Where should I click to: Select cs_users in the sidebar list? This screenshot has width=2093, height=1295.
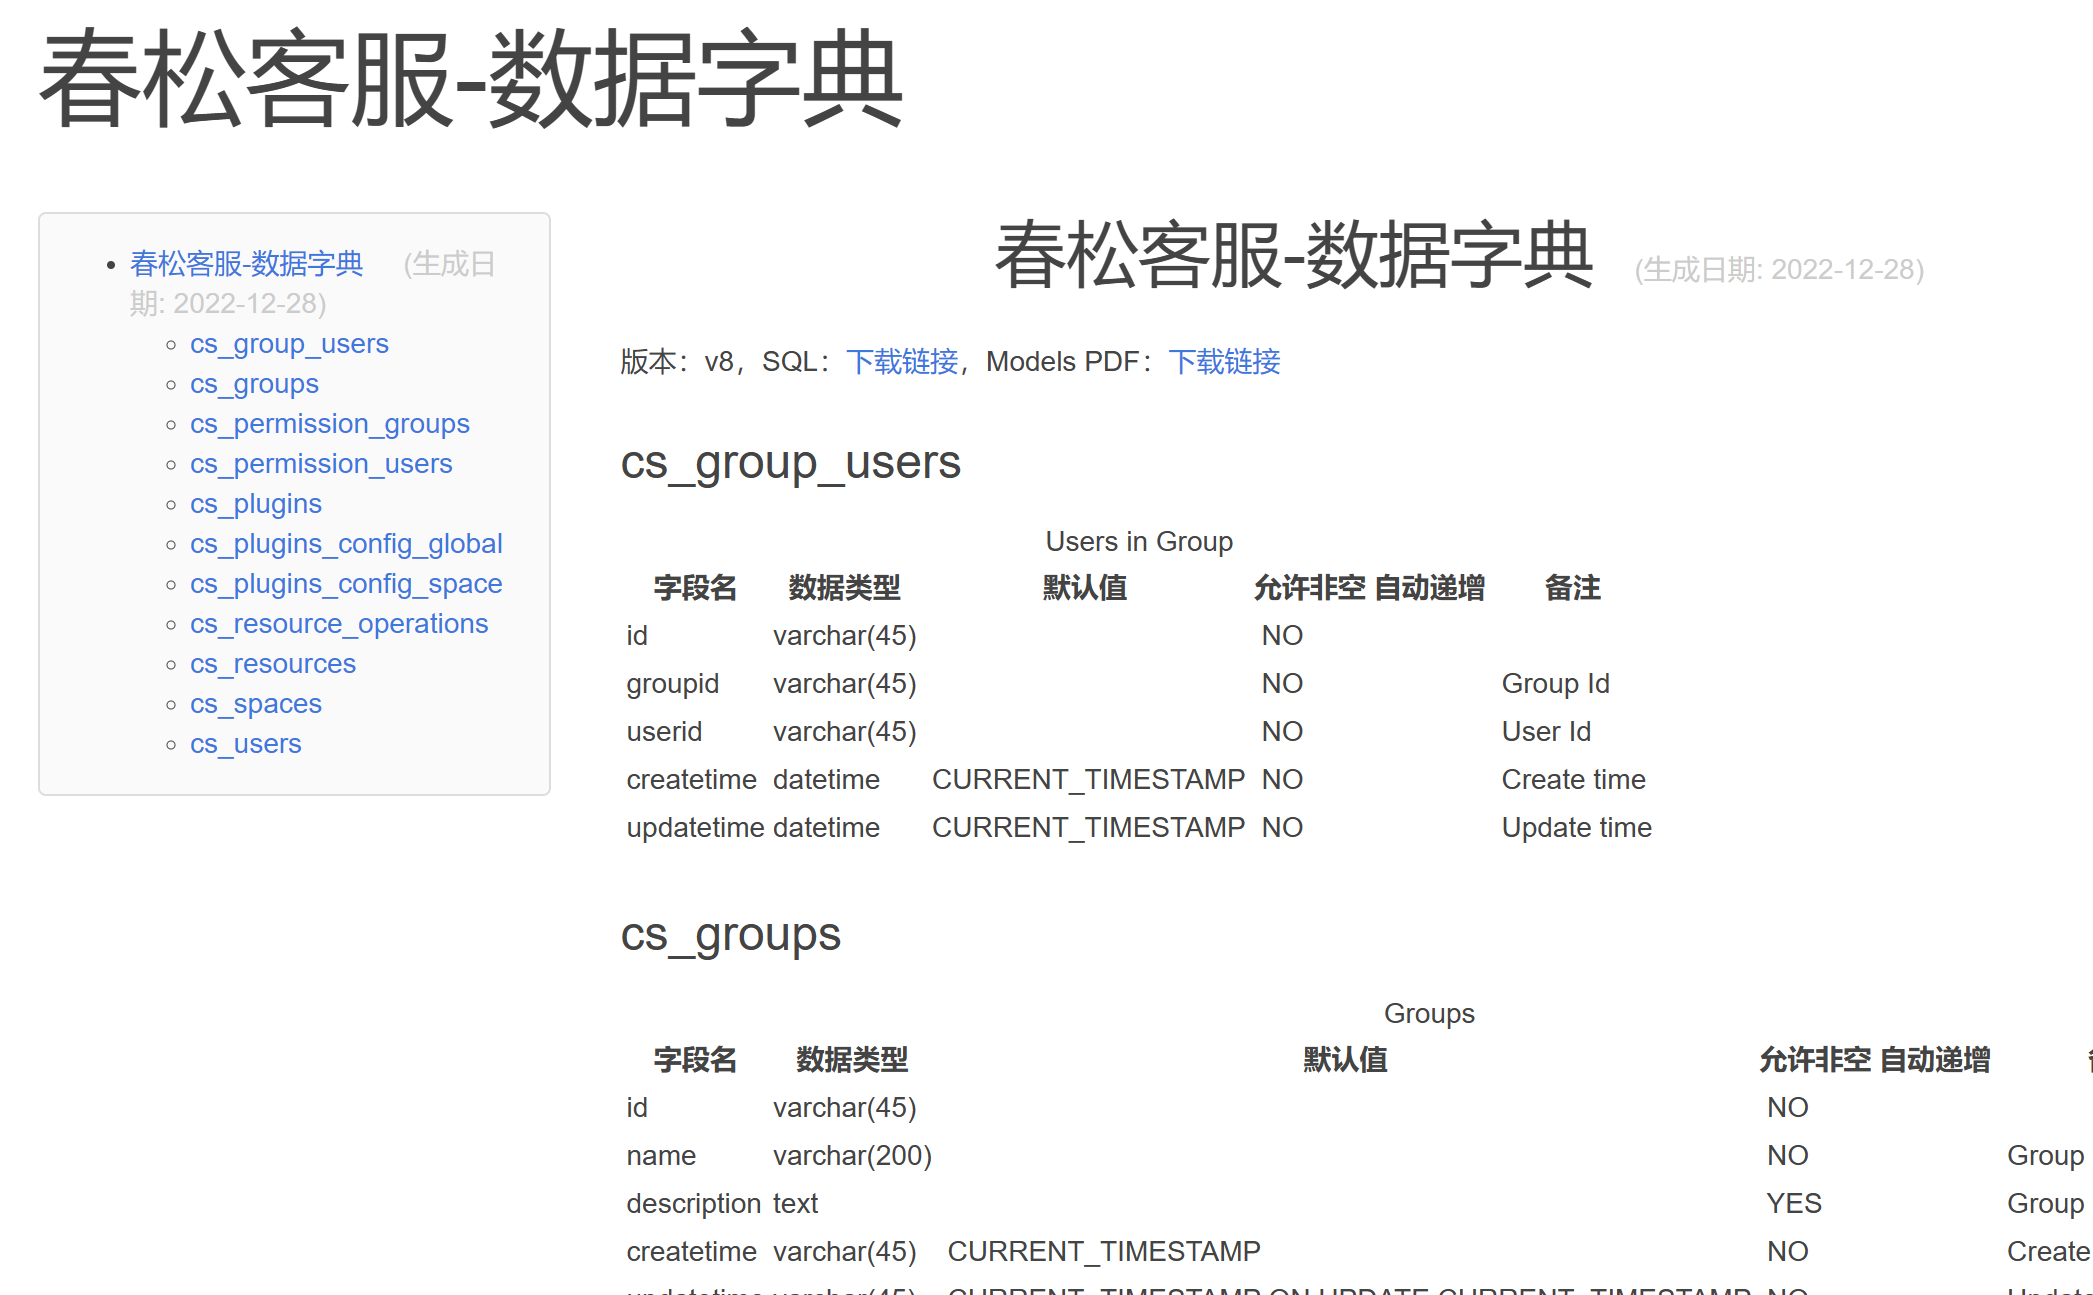point(246,744)
